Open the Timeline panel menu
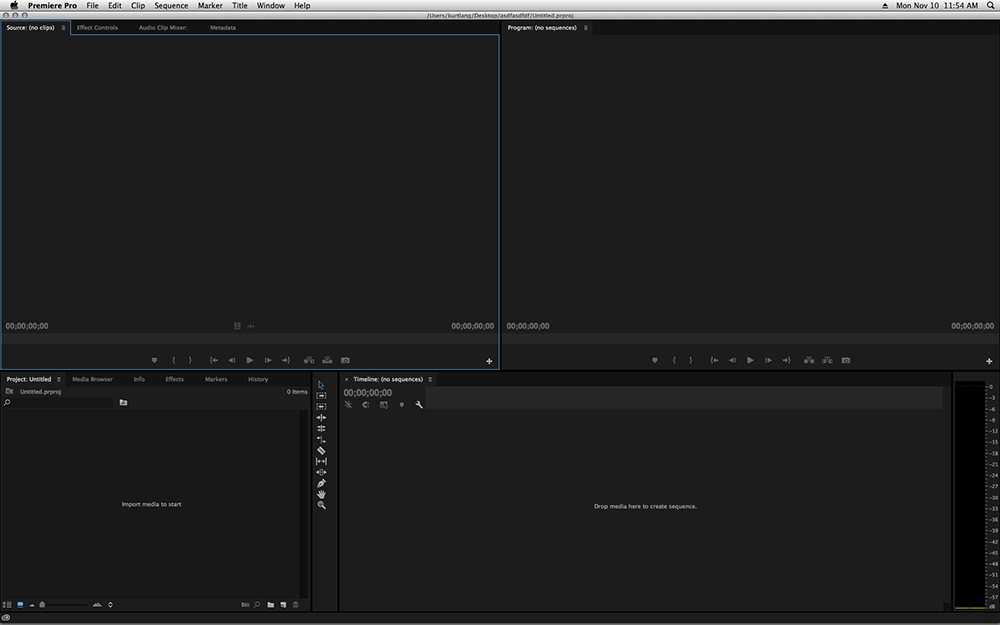 (x=430, y=379)
